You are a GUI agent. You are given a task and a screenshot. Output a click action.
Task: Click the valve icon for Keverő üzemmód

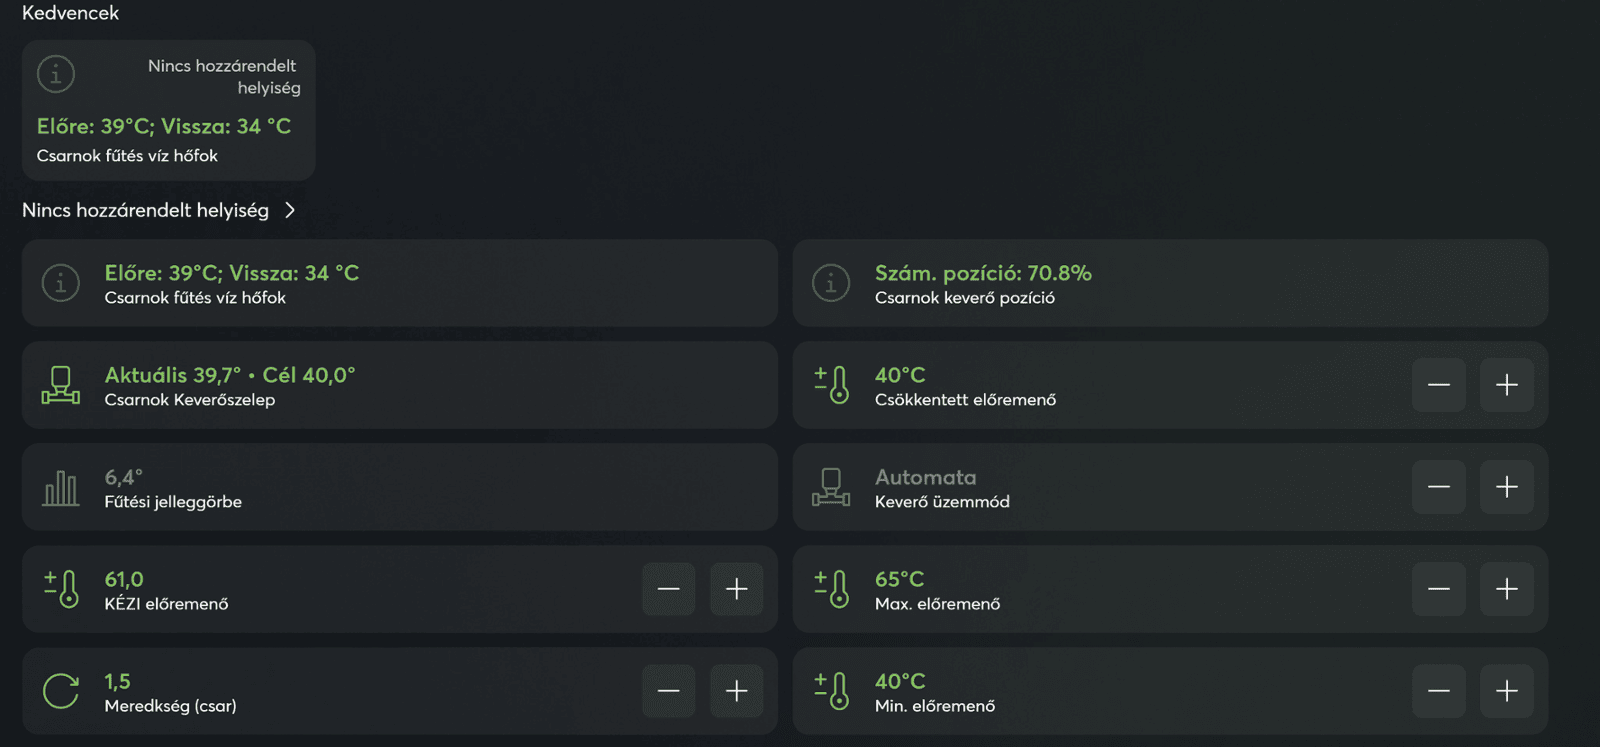click(x=831, y=487)
